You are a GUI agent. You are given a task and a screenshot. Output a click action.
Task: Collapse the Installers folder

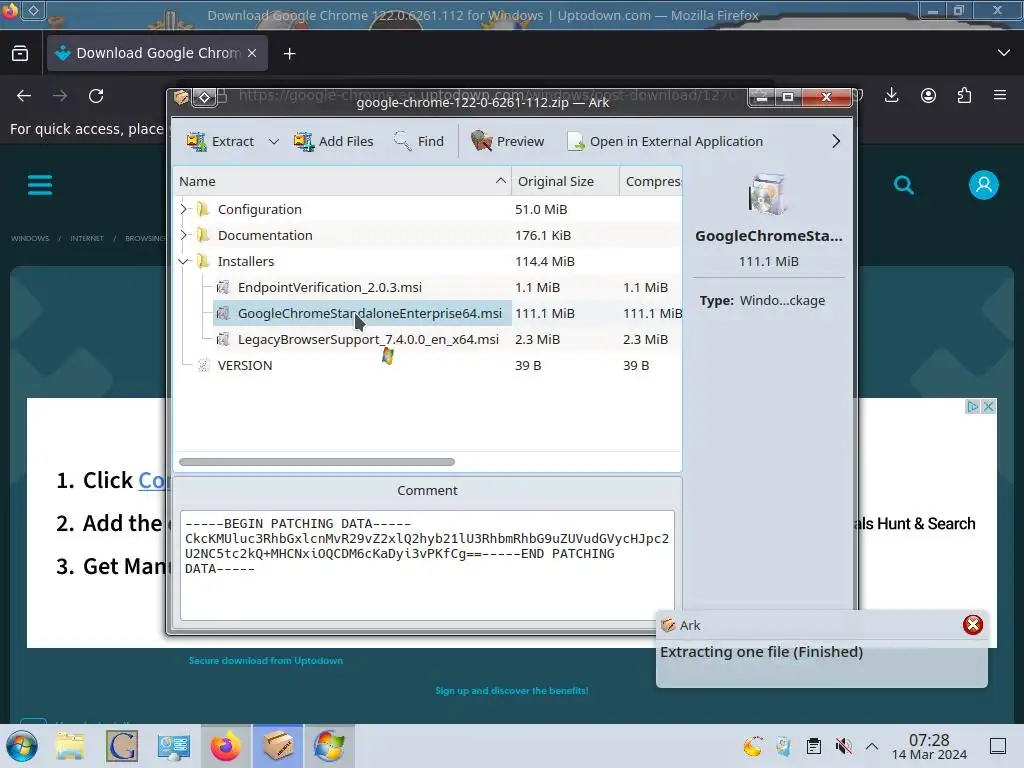coord(184,261)
